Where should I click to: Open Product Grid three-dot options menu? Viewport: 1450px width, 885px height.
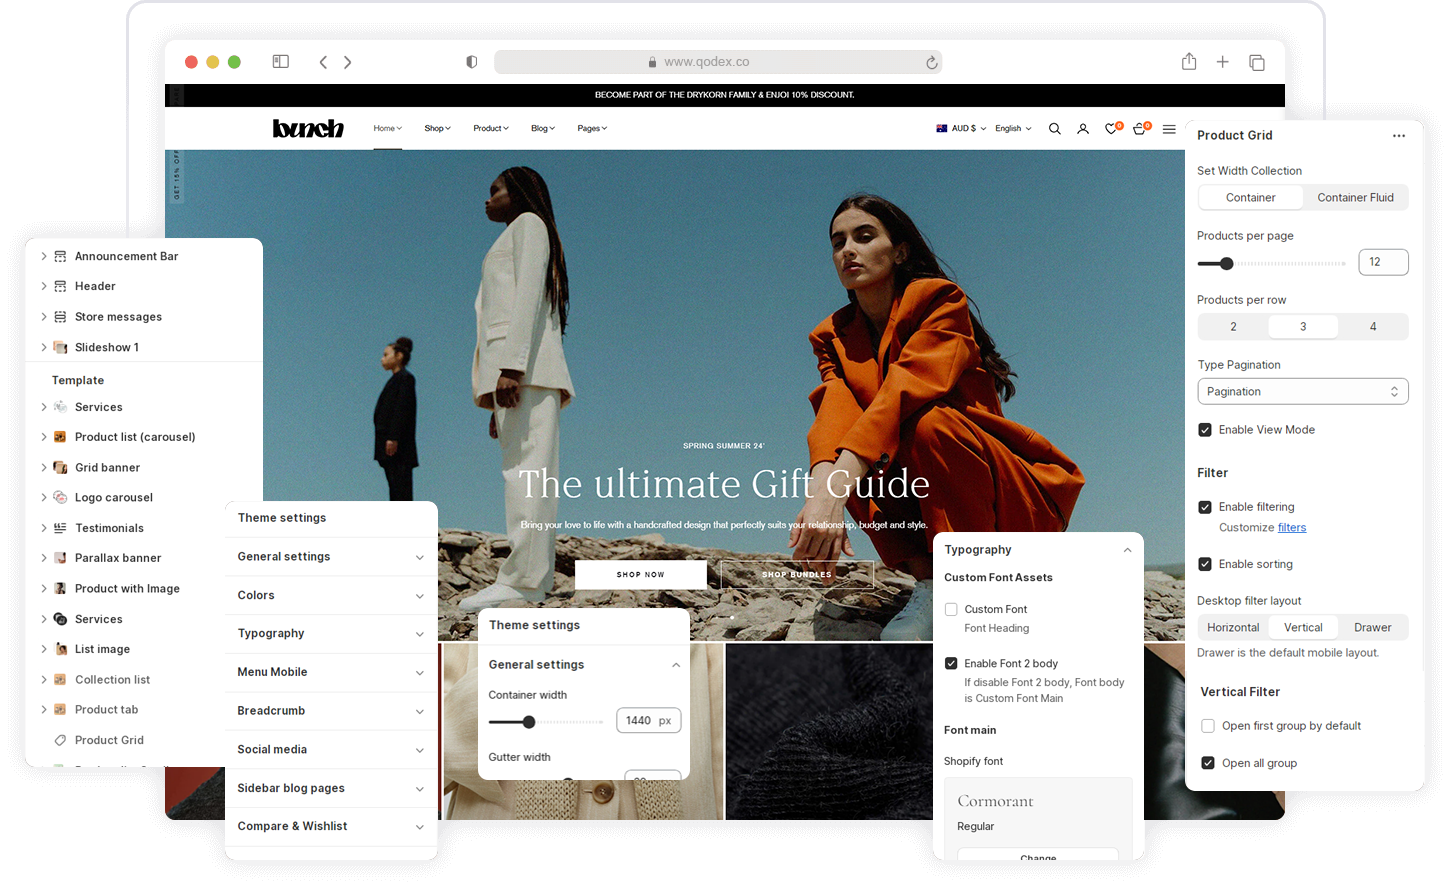click(x=1398, y=136)
